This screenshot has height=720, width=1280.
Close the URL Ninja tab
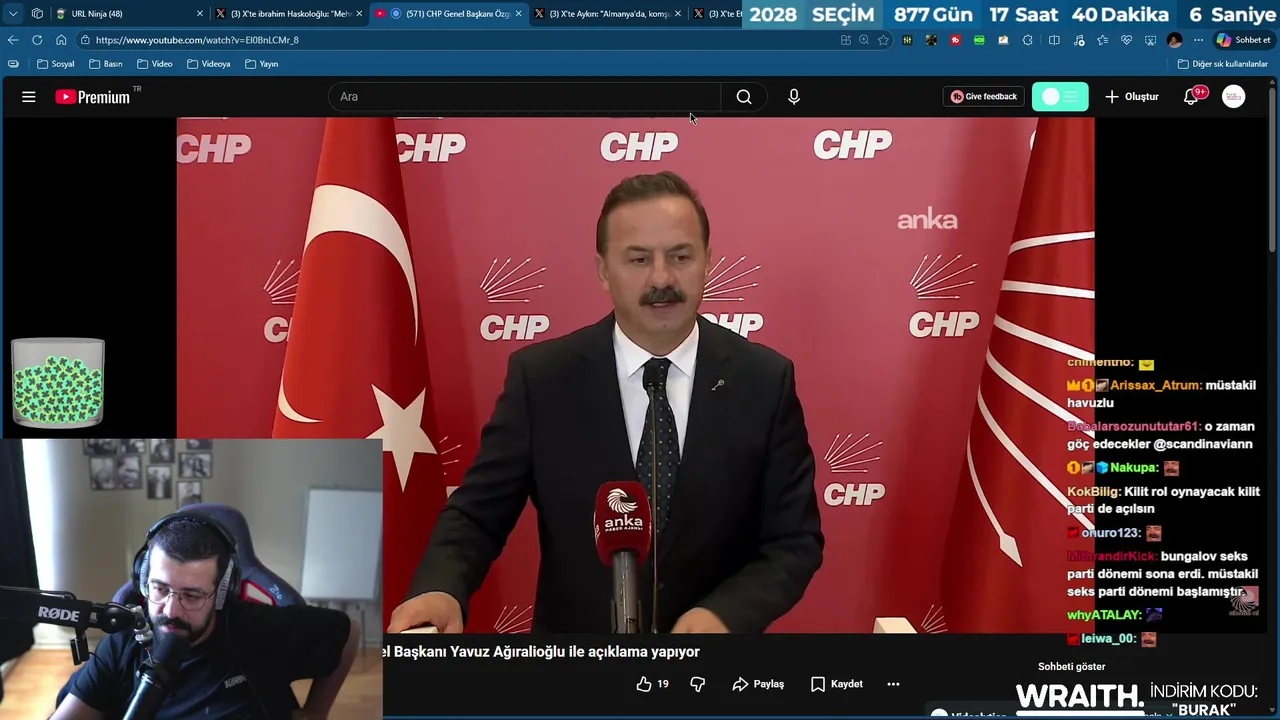click(x=200, y=14)
